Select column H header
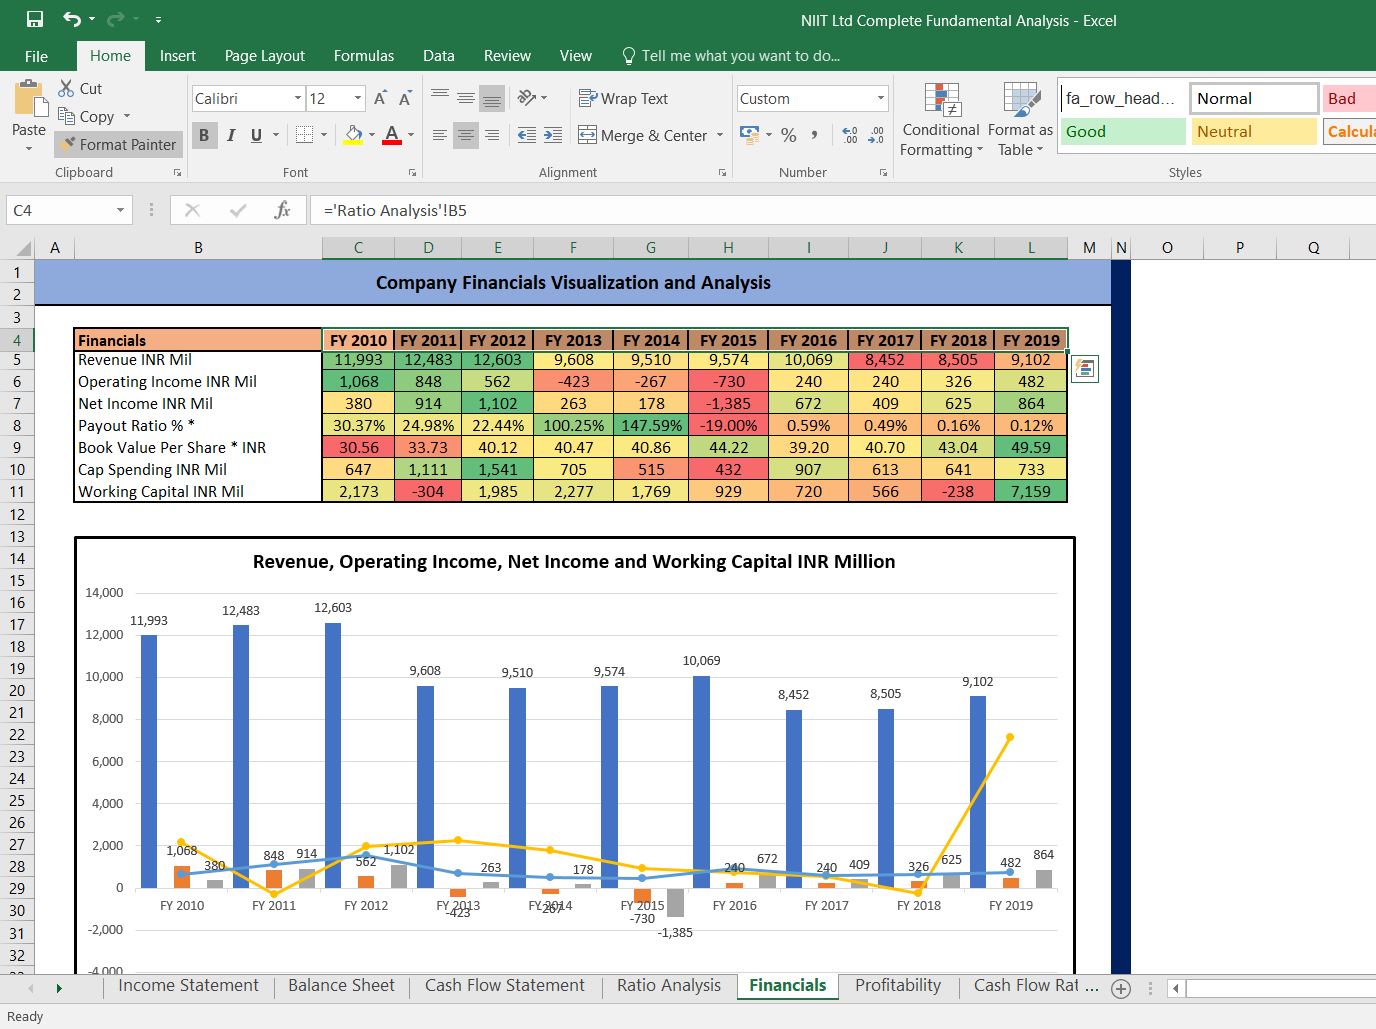 click(x=728, y=248)
